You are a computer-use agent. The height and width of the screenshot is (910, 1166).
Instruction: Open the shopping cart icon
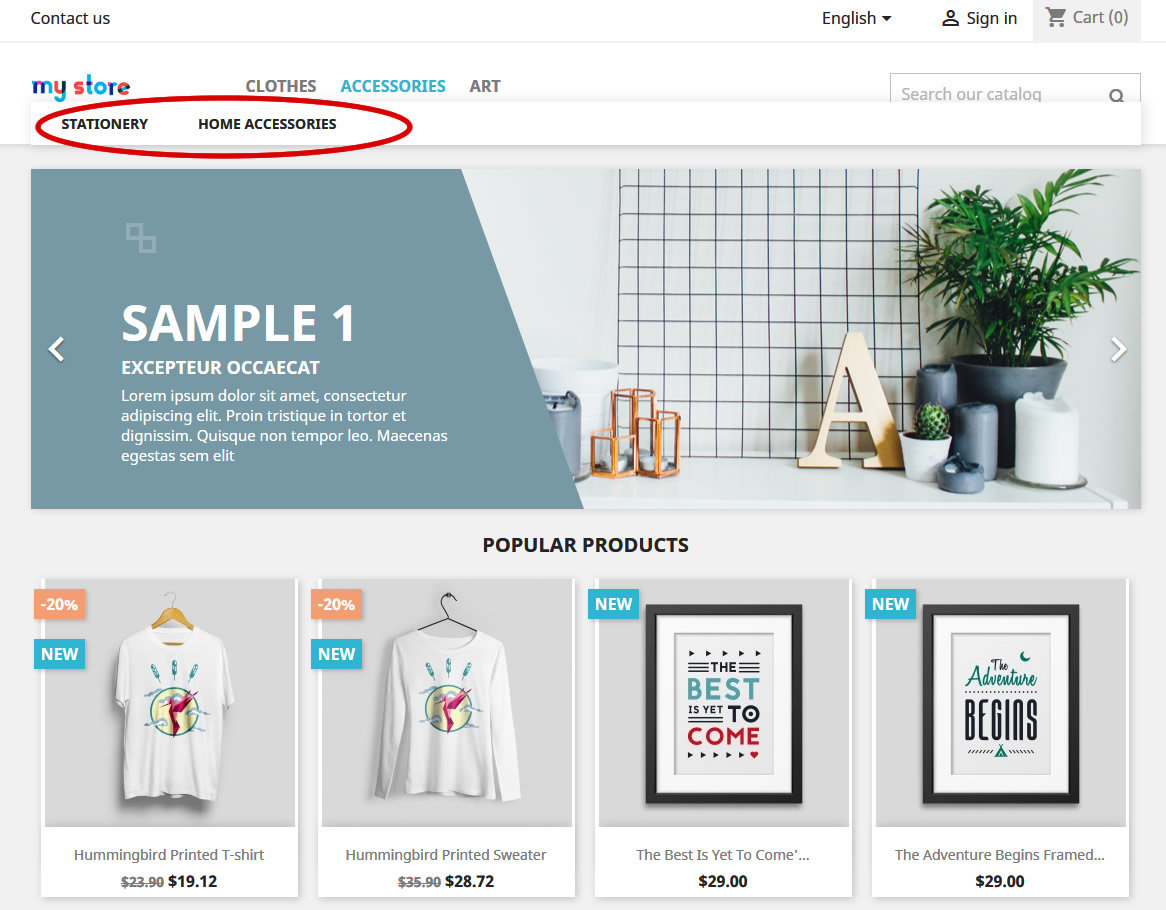click(1056, 17)
